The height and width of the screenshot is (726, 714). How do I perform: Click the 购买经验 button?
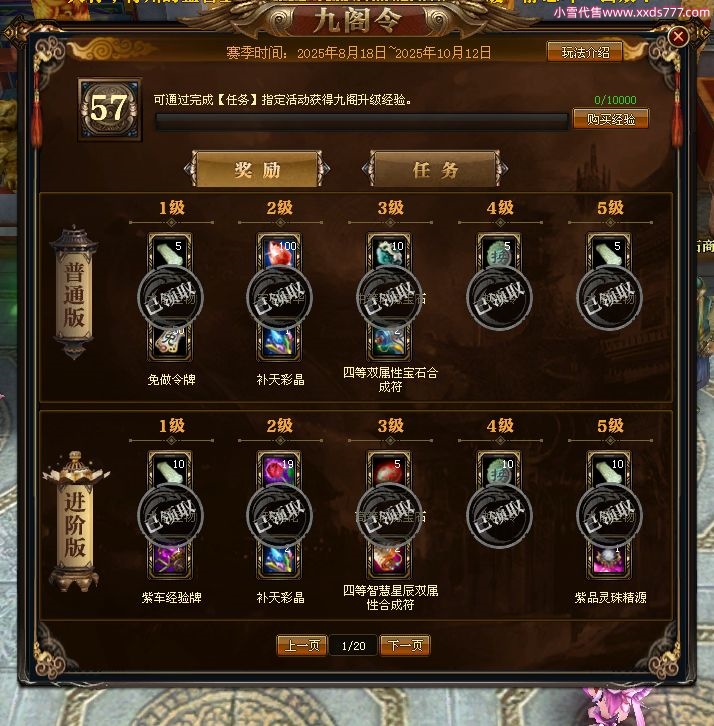pos(611,119)
